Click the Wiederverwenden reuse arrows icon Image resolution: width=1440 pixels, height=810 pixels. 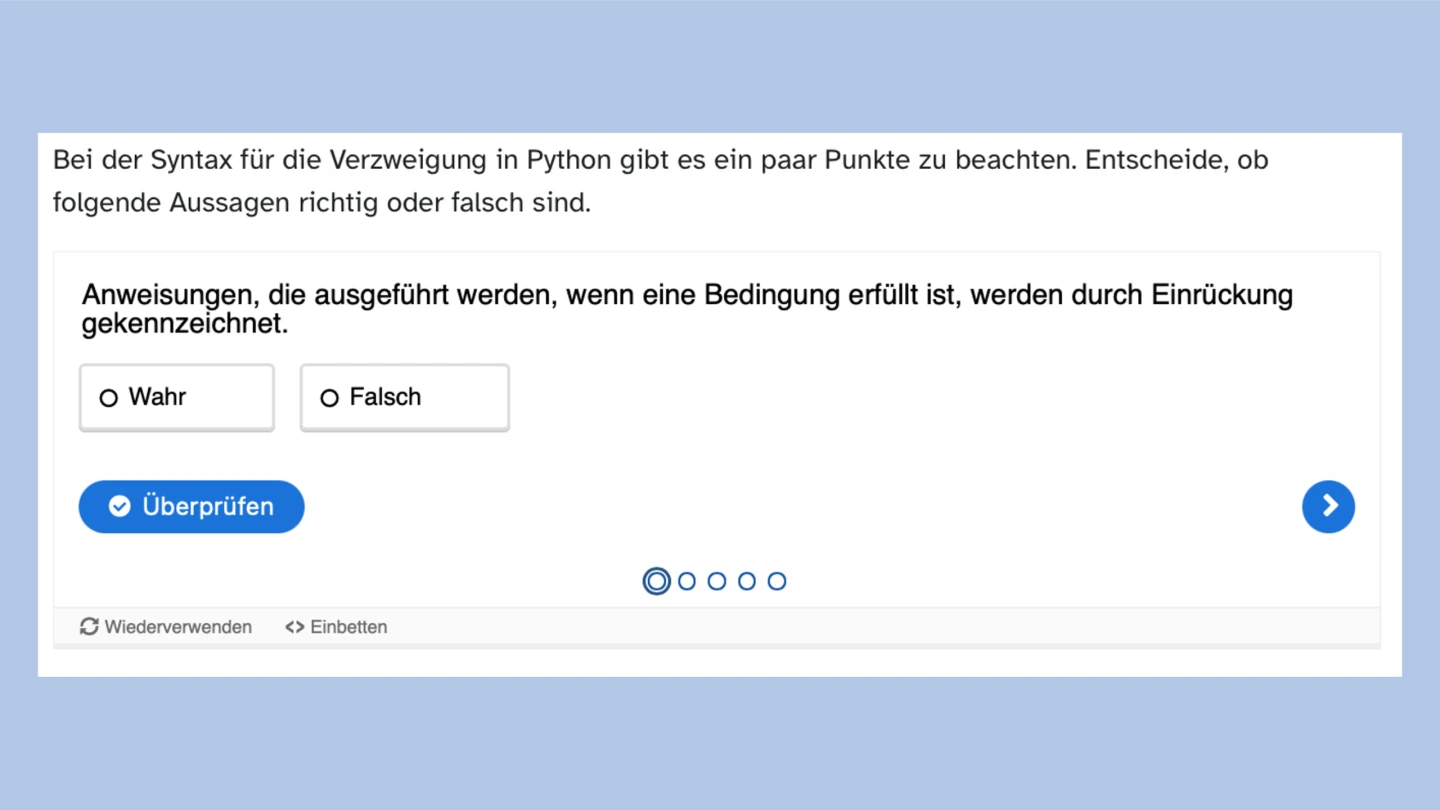[x=89, y=627]
